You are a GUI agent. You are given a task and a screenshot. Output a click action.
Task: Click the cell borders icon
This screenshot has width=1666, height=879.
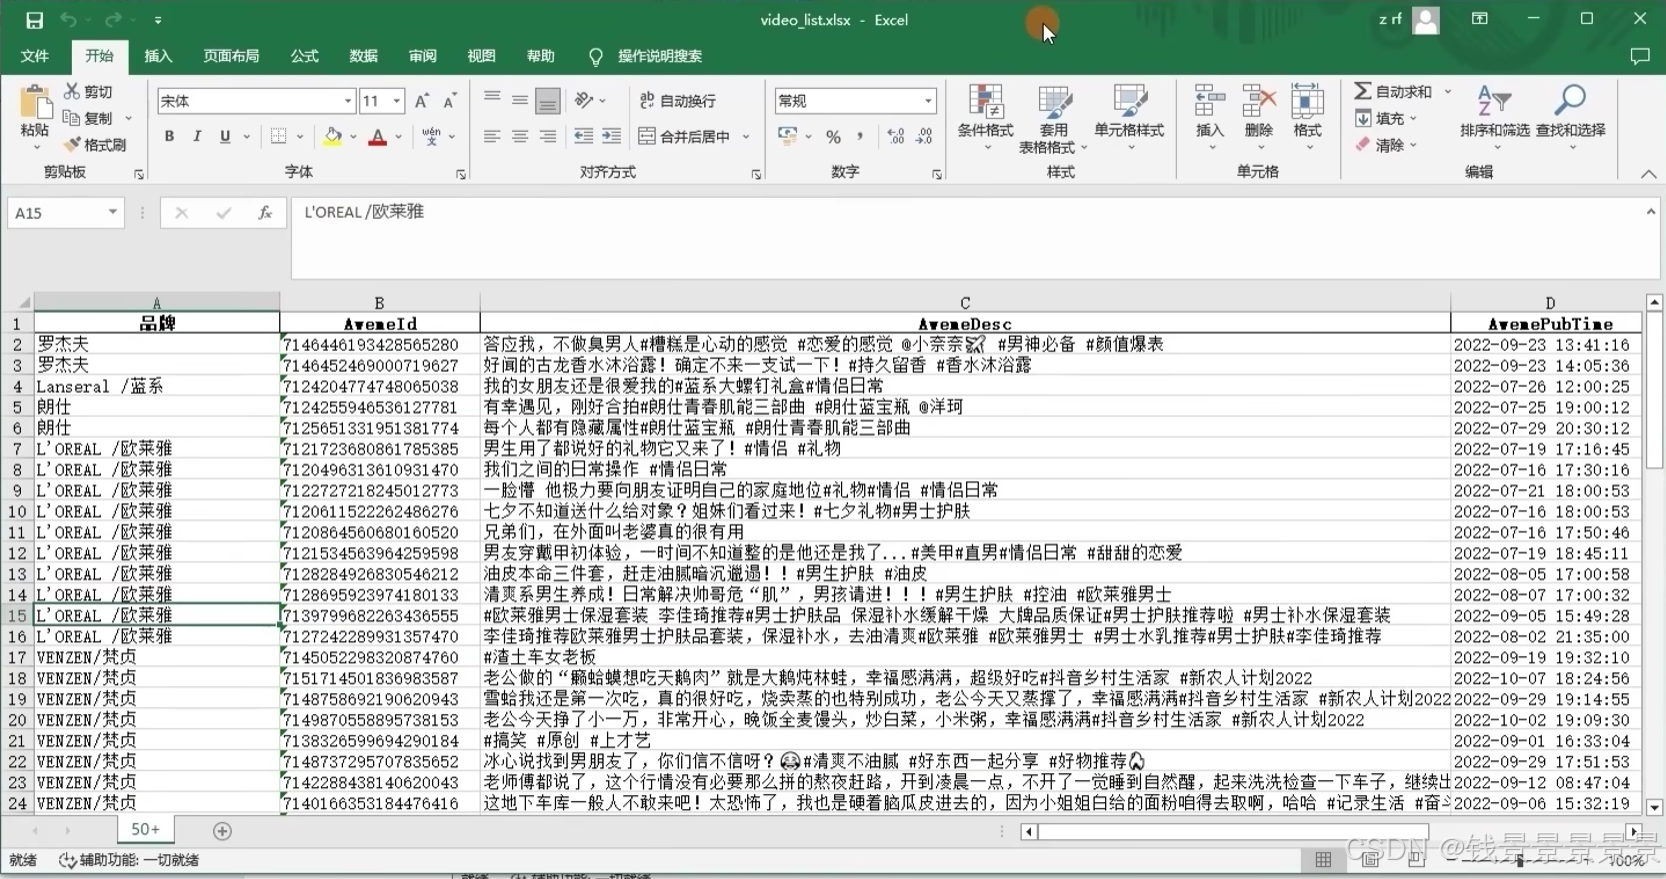pos(278,137)
